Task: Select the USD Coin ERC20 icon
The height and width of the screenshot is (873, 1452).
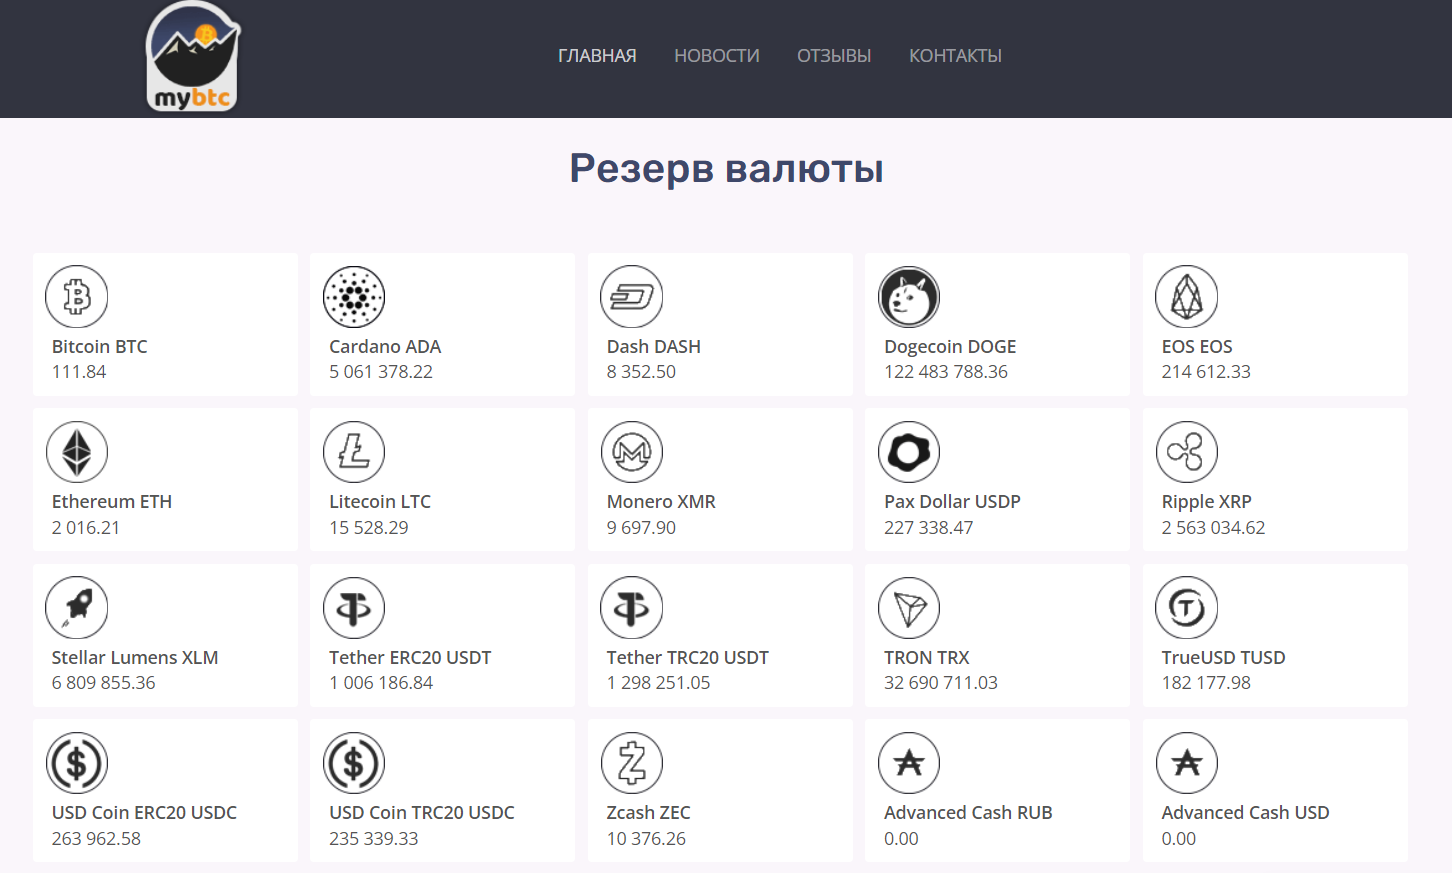Action: click(x=77, y=763)
